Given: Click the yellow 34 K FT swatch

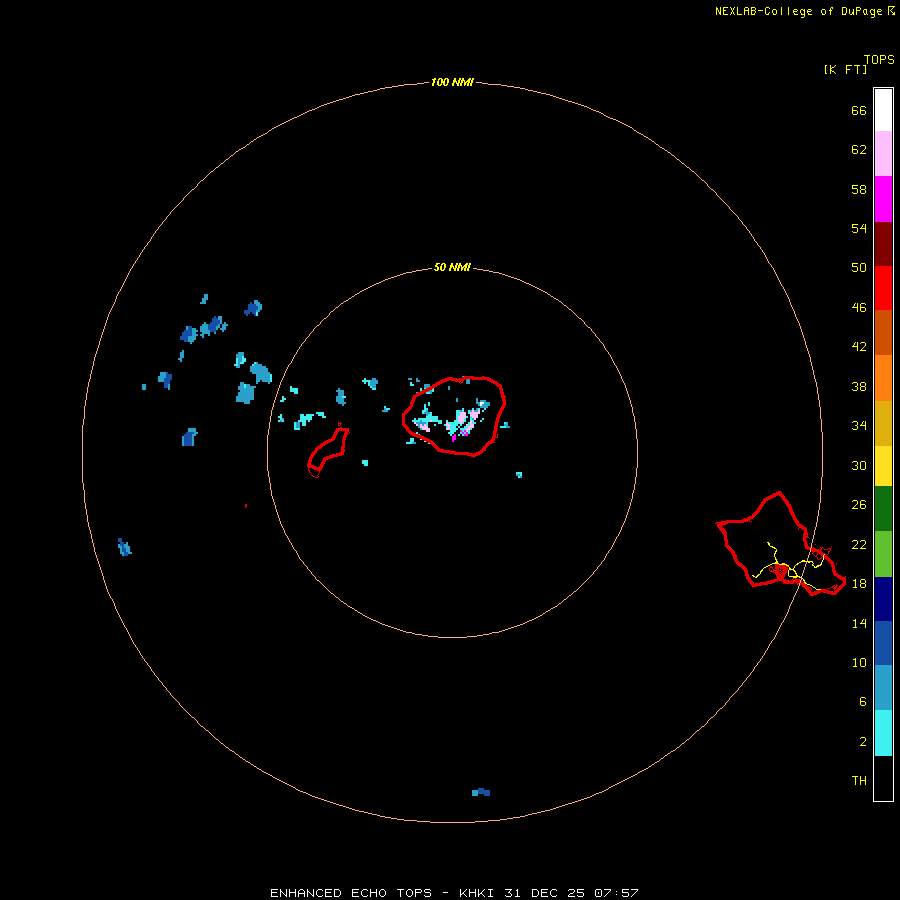Looking at the screenshot, I should click(x=883, y=466).
